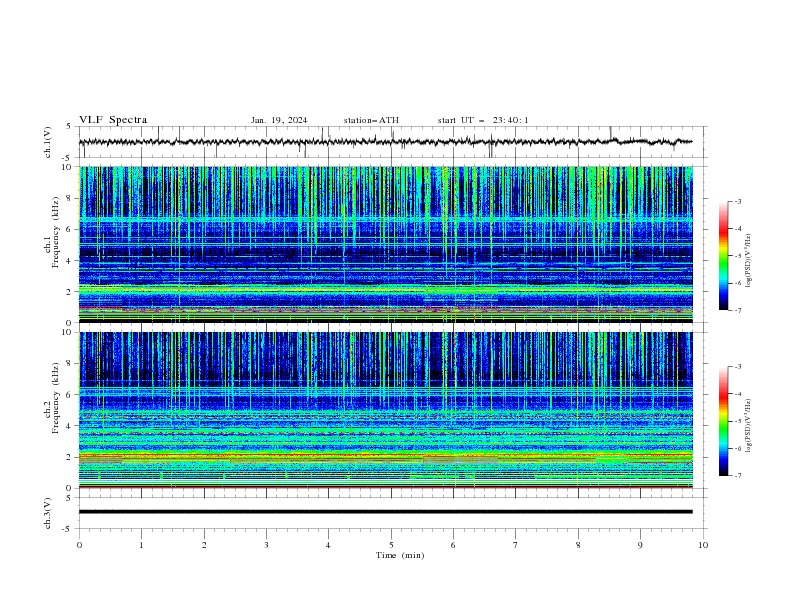Click the 'start UT = 23:40:1' text

point(483,120)
